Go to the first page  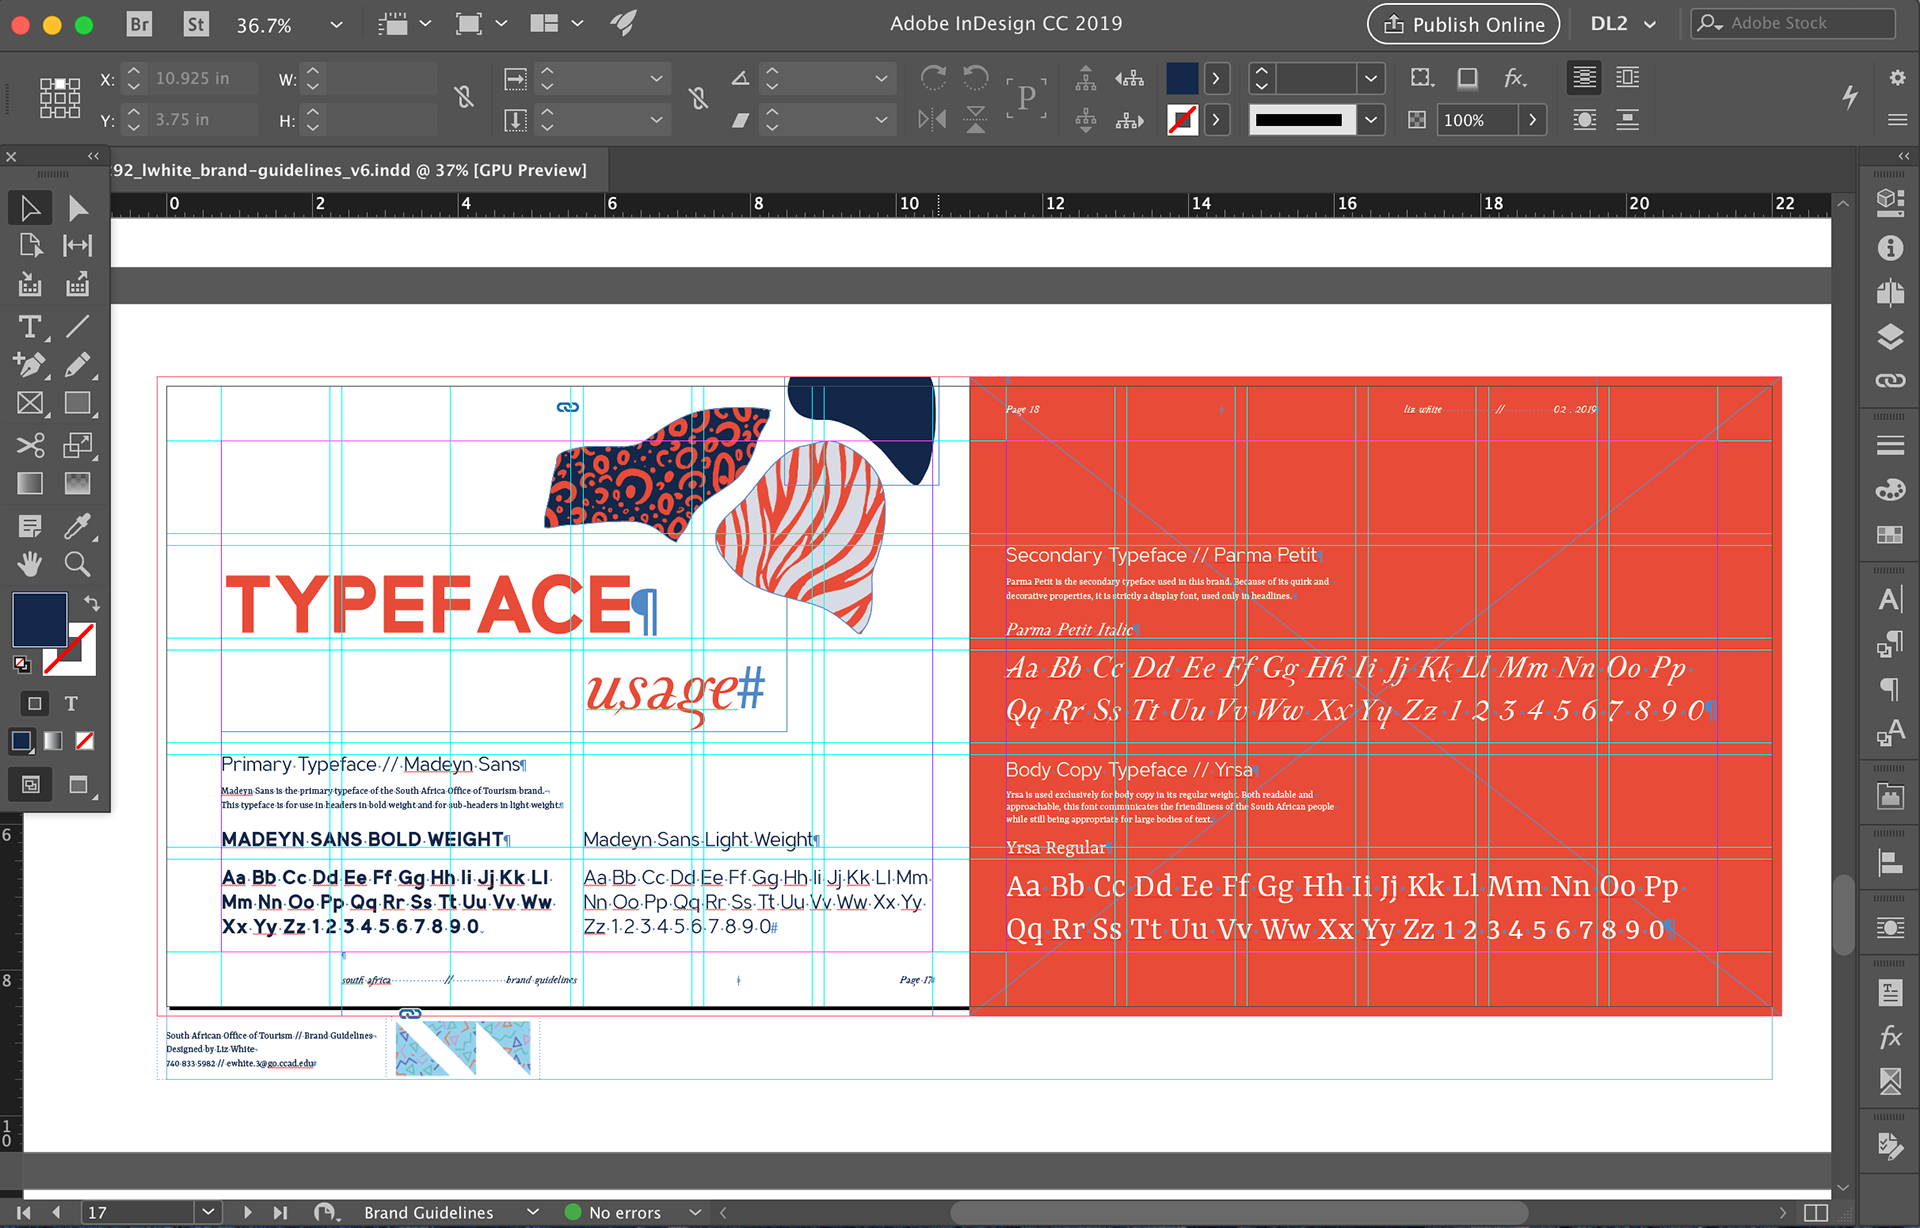point(24,1212)
